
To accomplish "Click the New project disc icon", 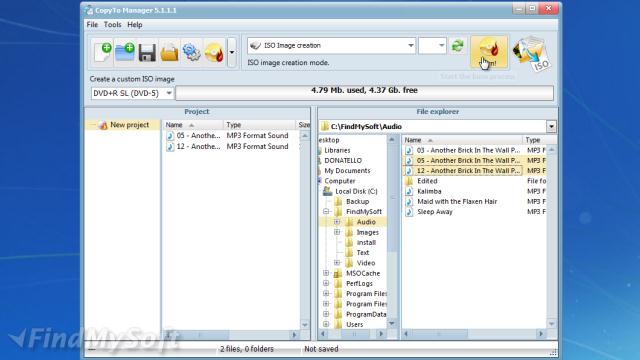I will coord(103,125).
